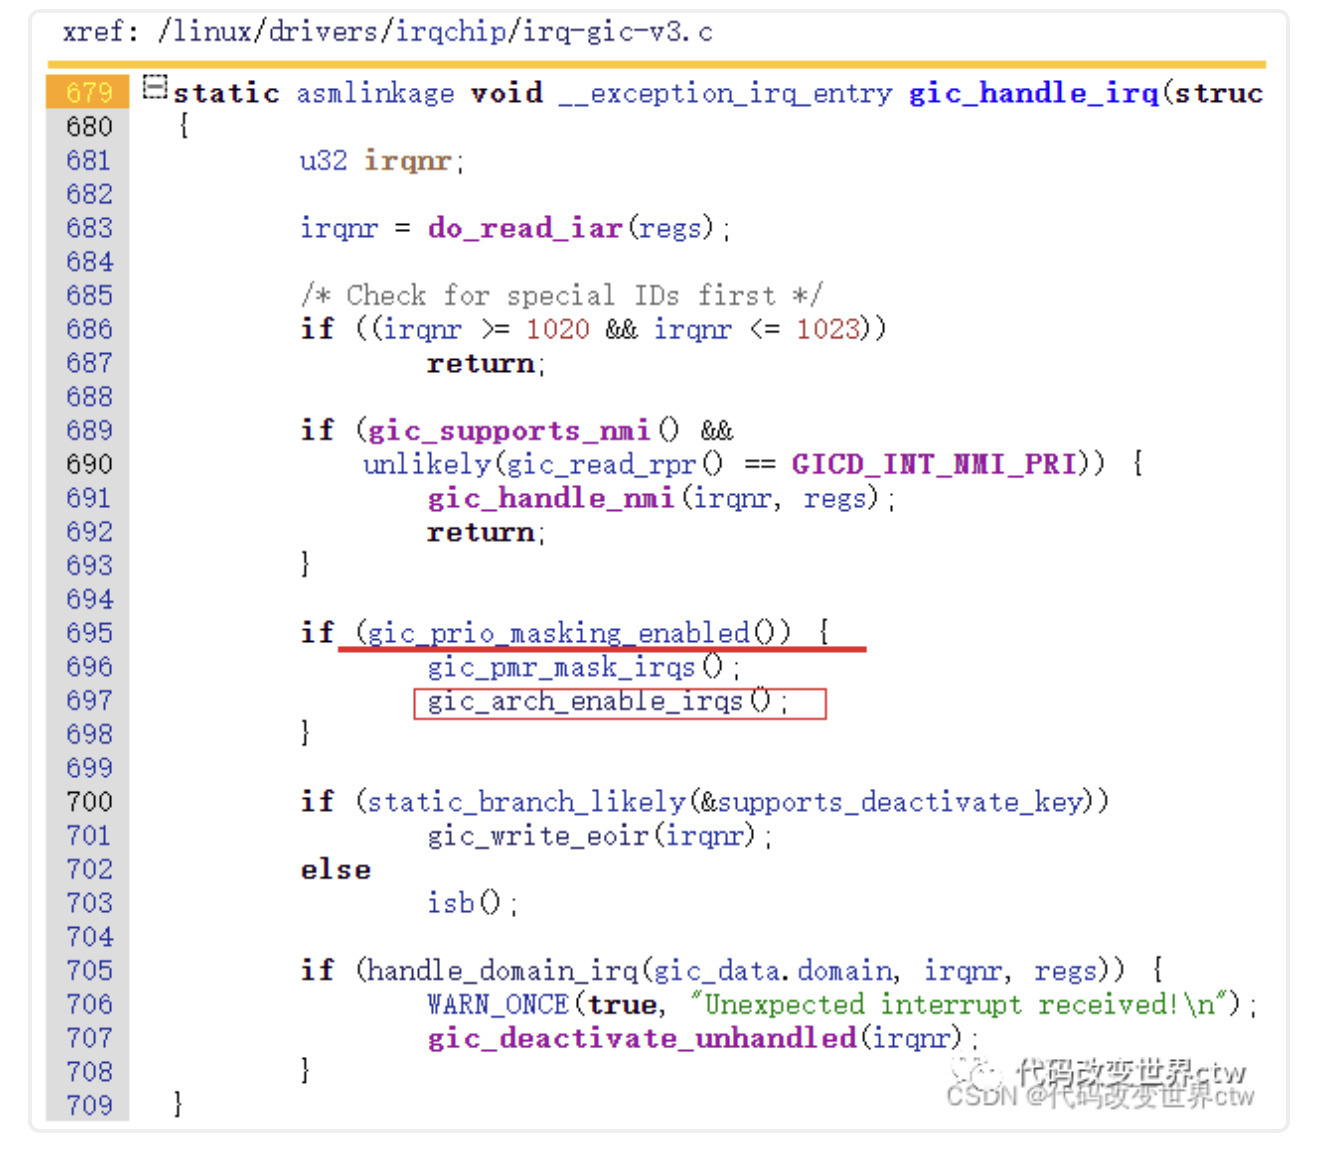Open the WARN_ONCE macro reference
Image resolution: width=1322 pixels, height=1156 pixels.
pos(498,1004)
